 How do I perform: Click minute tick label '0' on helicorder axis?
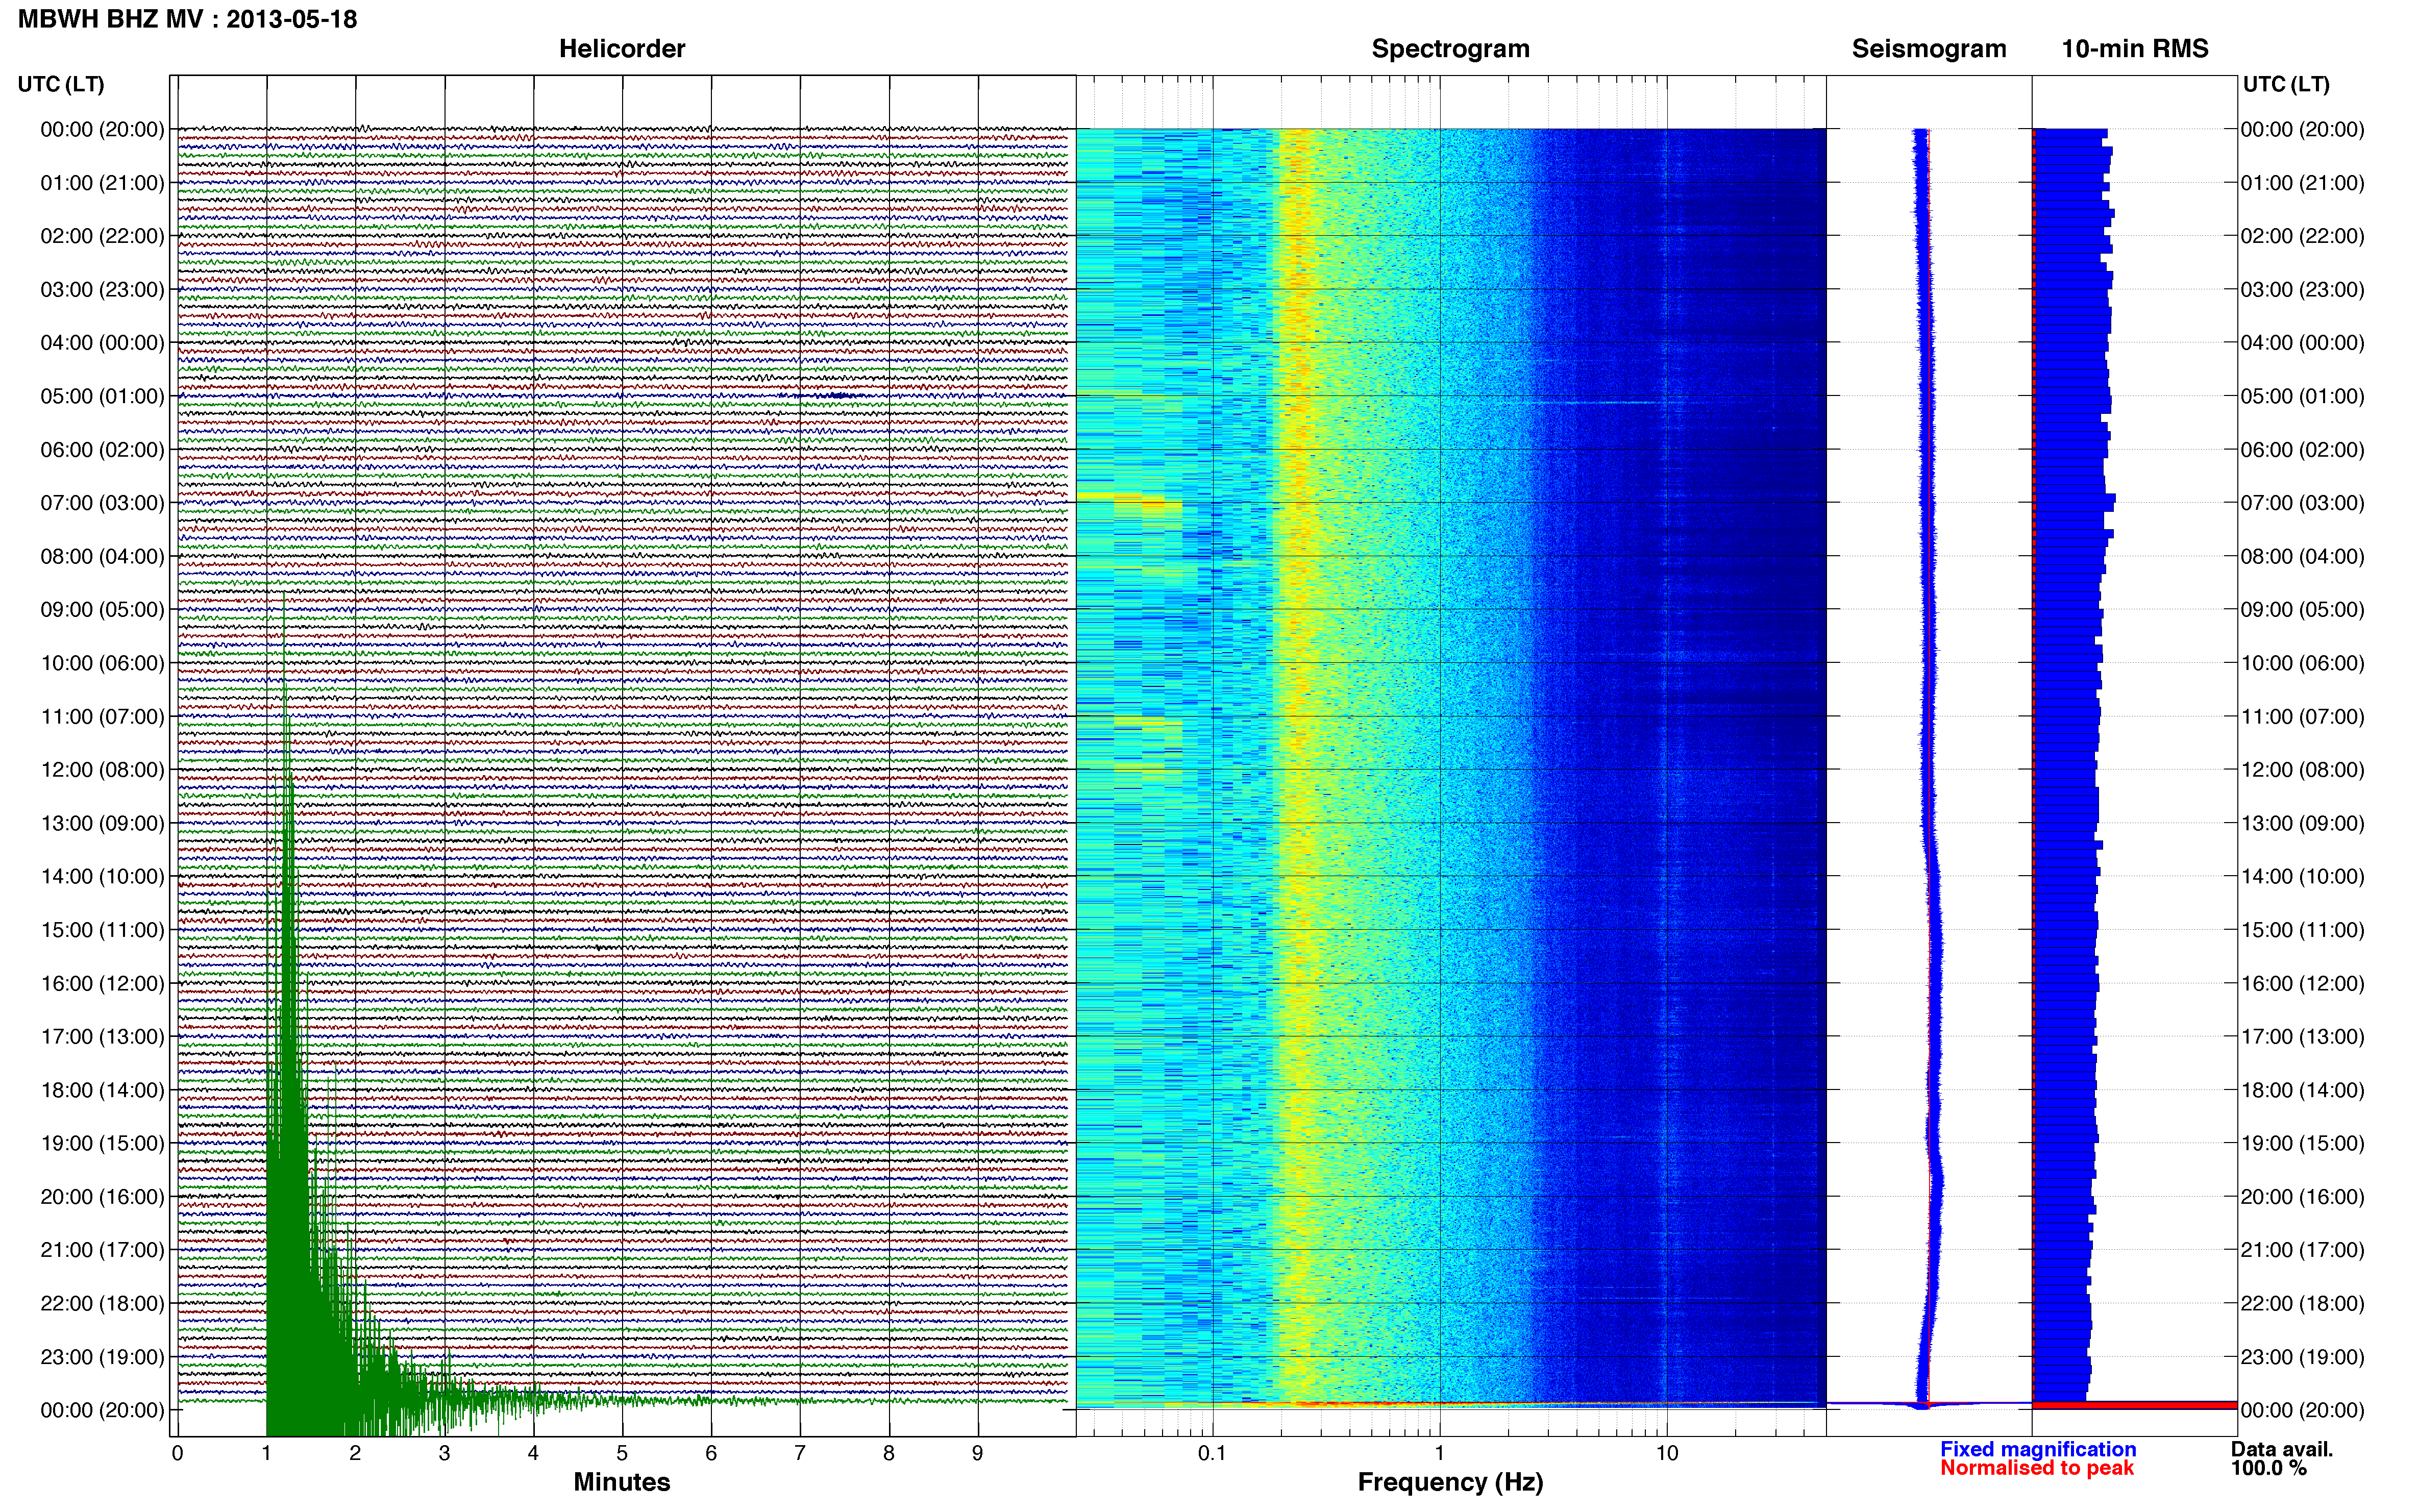177,1454
